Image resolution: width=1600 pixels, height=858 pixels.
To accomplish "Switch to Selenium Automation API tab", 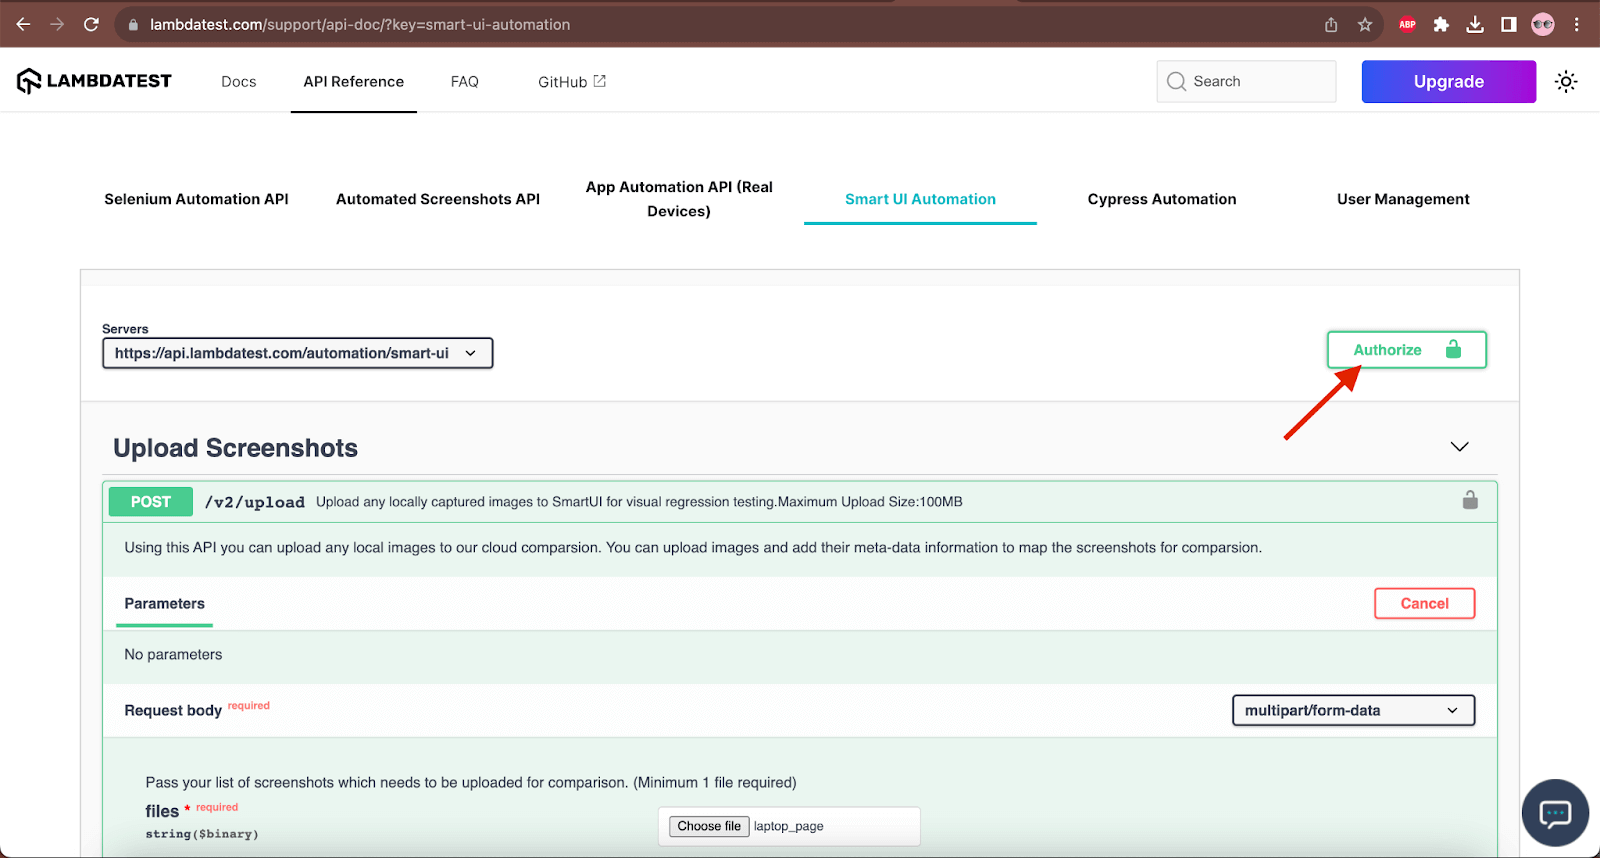I will [x=196, y=199].
